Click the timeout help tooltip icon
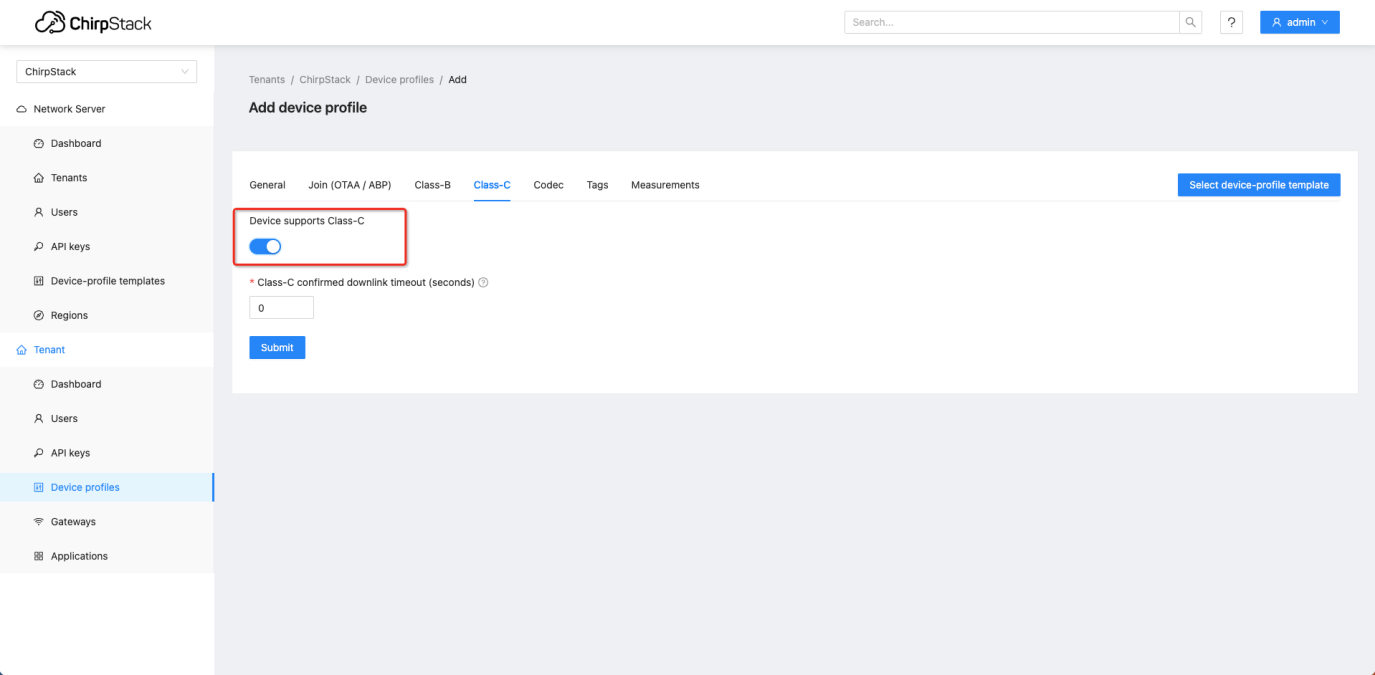This screenshot has height=675, width=1375. click(x=484, y=283)
